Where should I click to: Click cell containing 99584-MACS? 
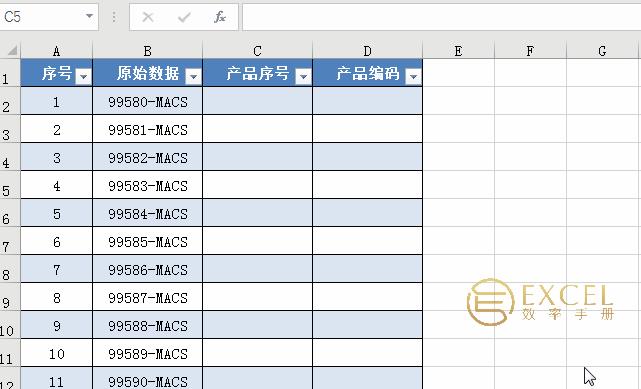click(148, 213)
